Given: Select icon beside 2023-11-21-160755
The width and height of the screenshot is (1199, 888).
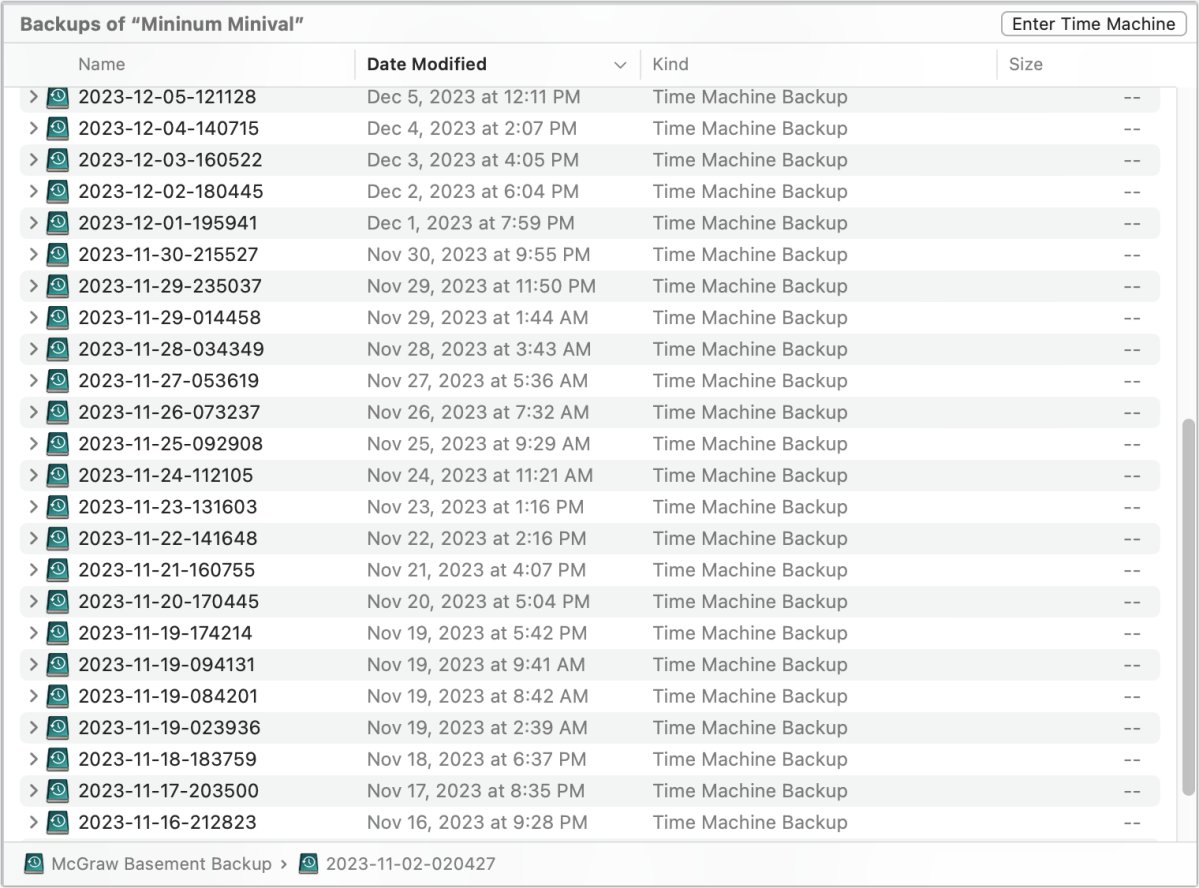Looking at the screenshot, I should pos(58,570).
